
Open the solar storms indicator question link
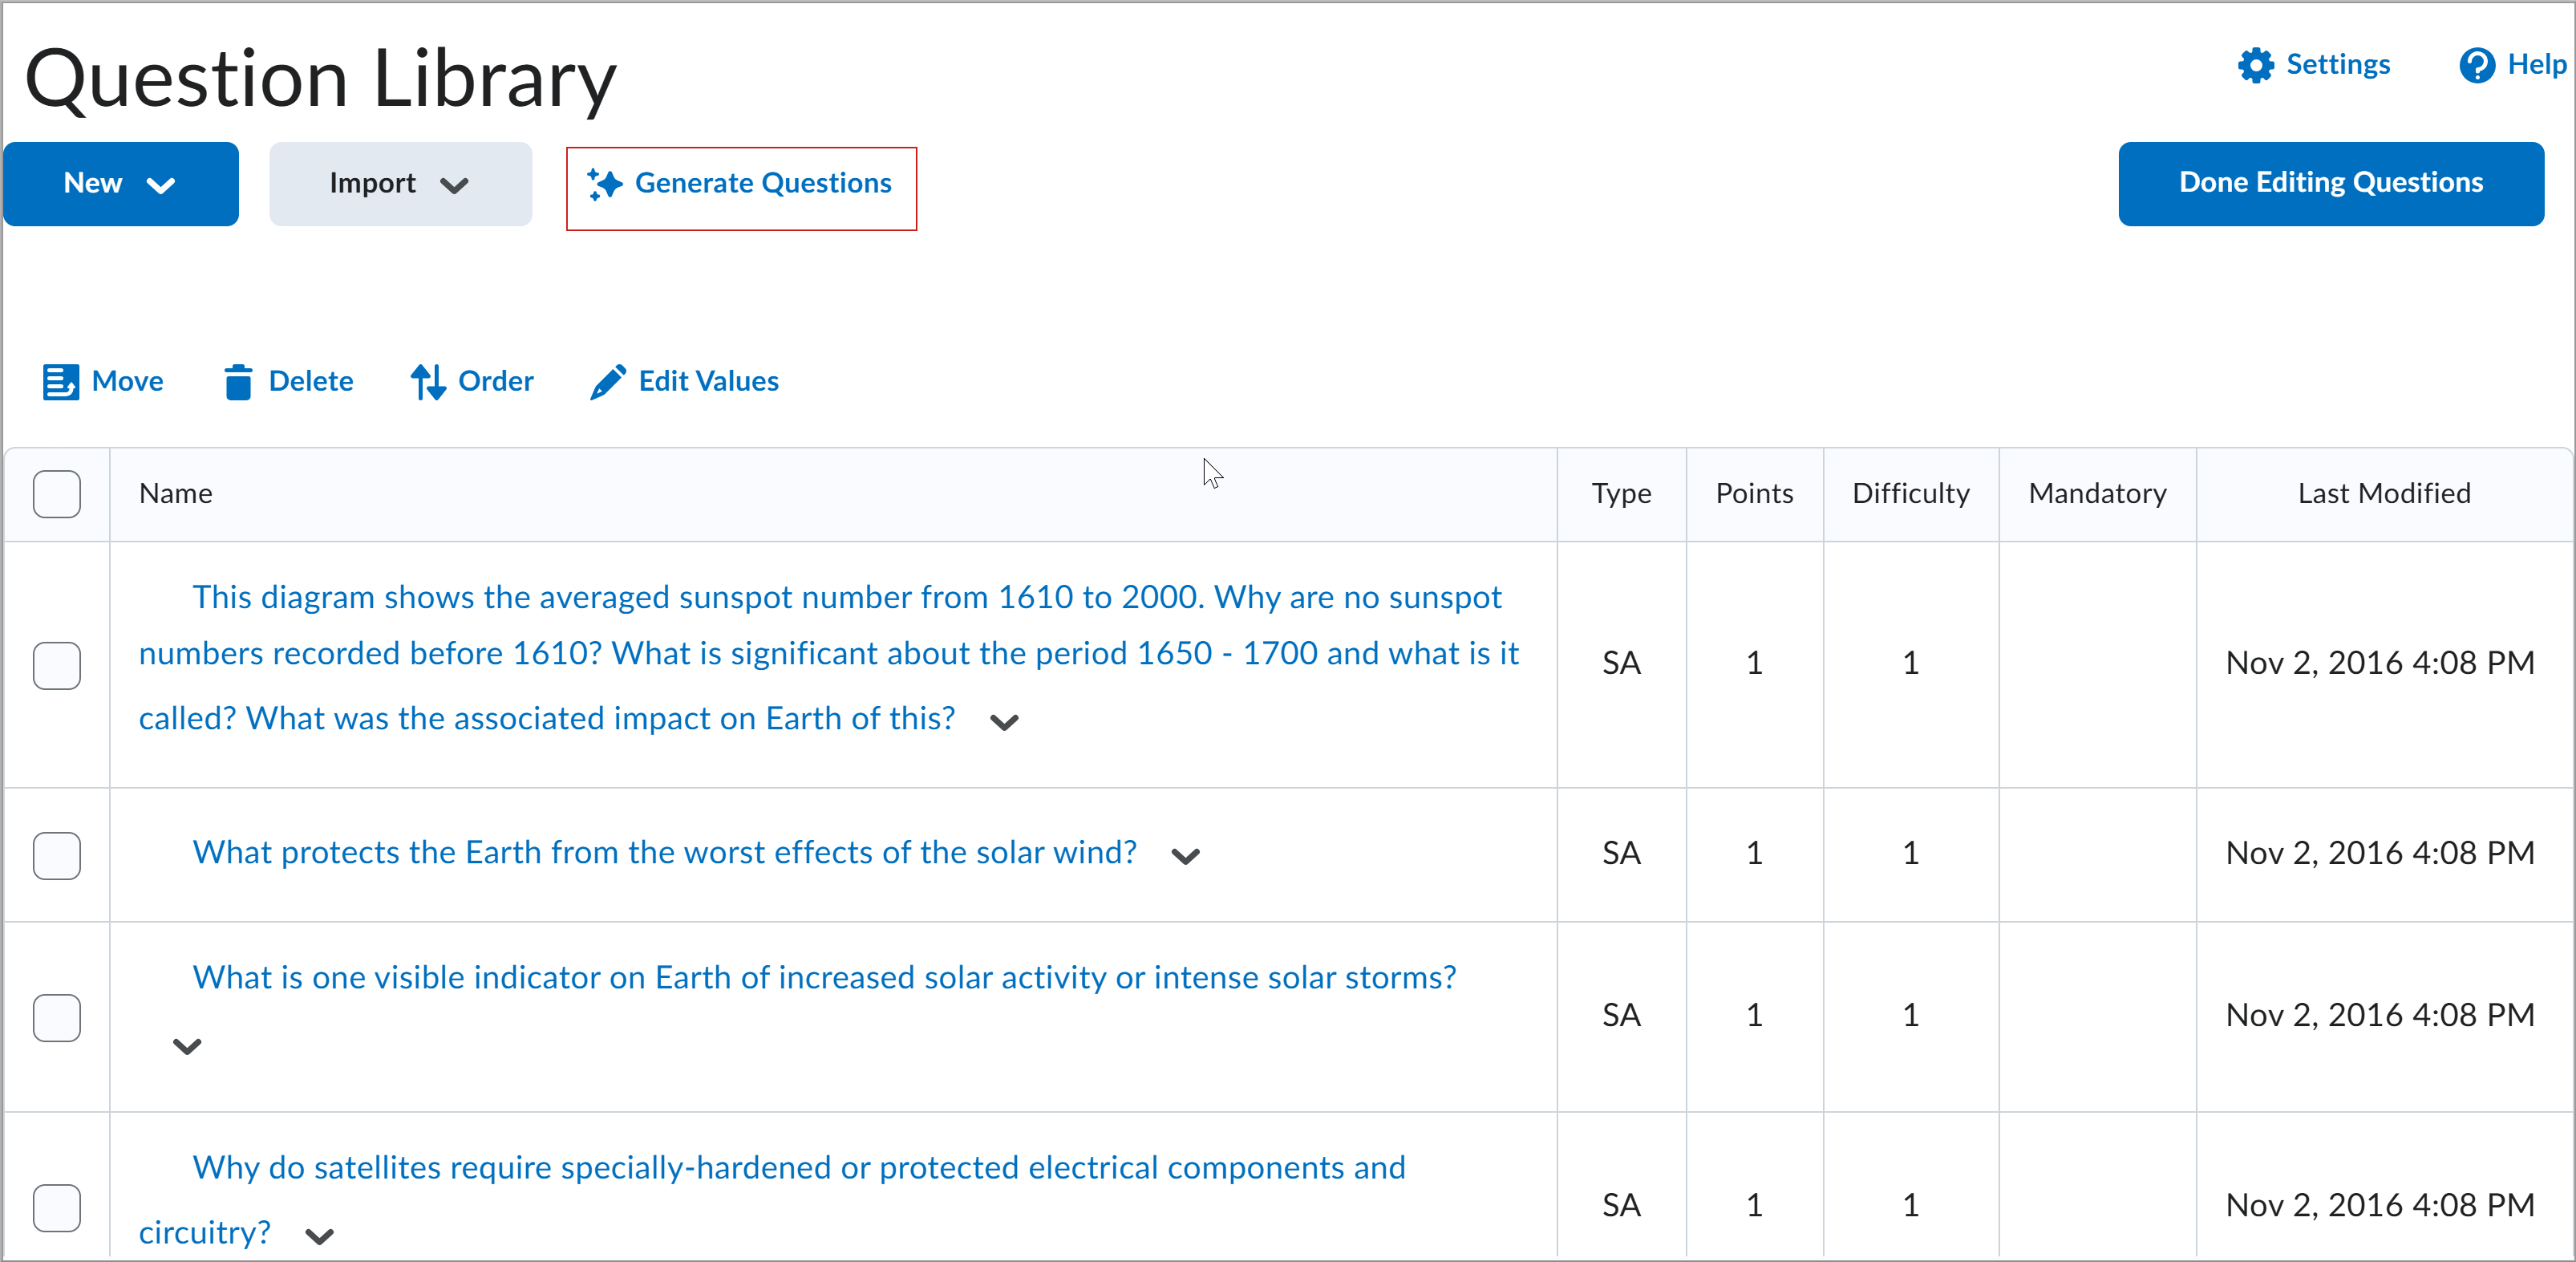(824, 978)
